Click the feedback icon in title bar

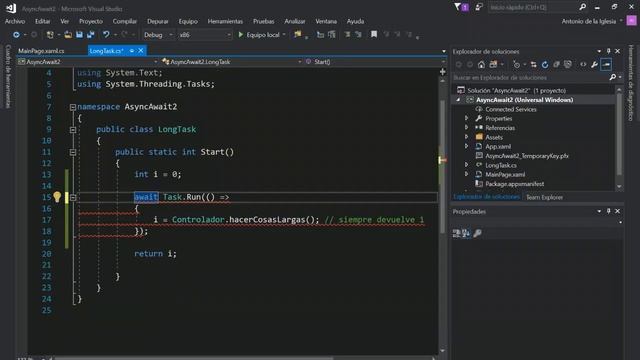479,7
